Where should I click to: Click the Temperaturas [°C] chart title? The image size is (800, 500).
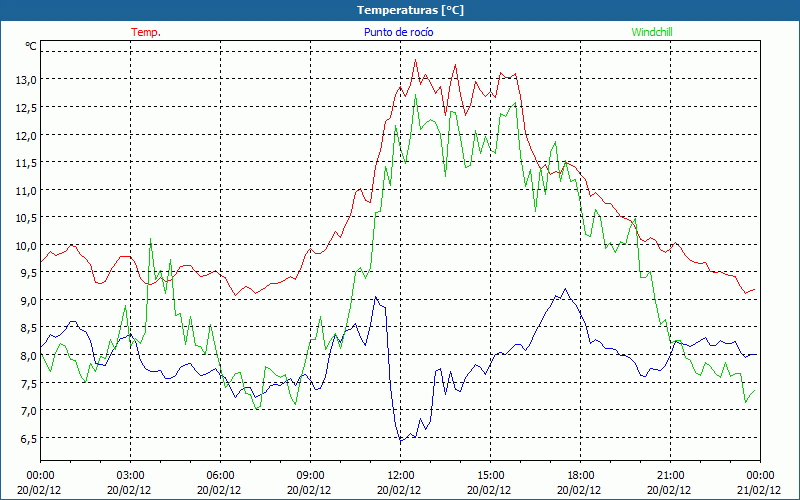(x=410, y=10)
